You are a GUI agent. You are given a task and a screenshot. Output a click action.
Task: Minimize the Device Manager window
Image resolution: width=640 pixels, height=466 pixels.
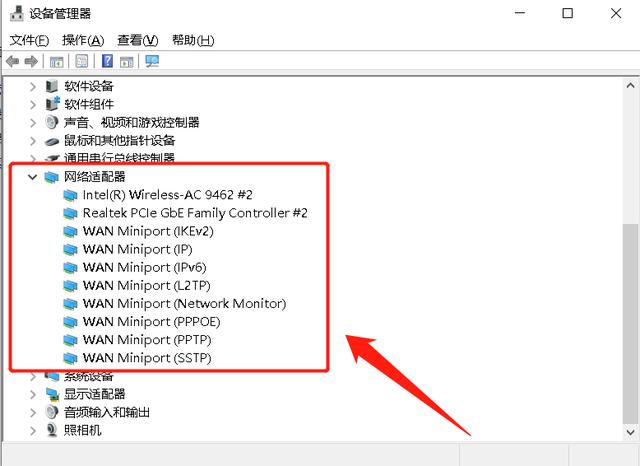click(x=520, y=13)
